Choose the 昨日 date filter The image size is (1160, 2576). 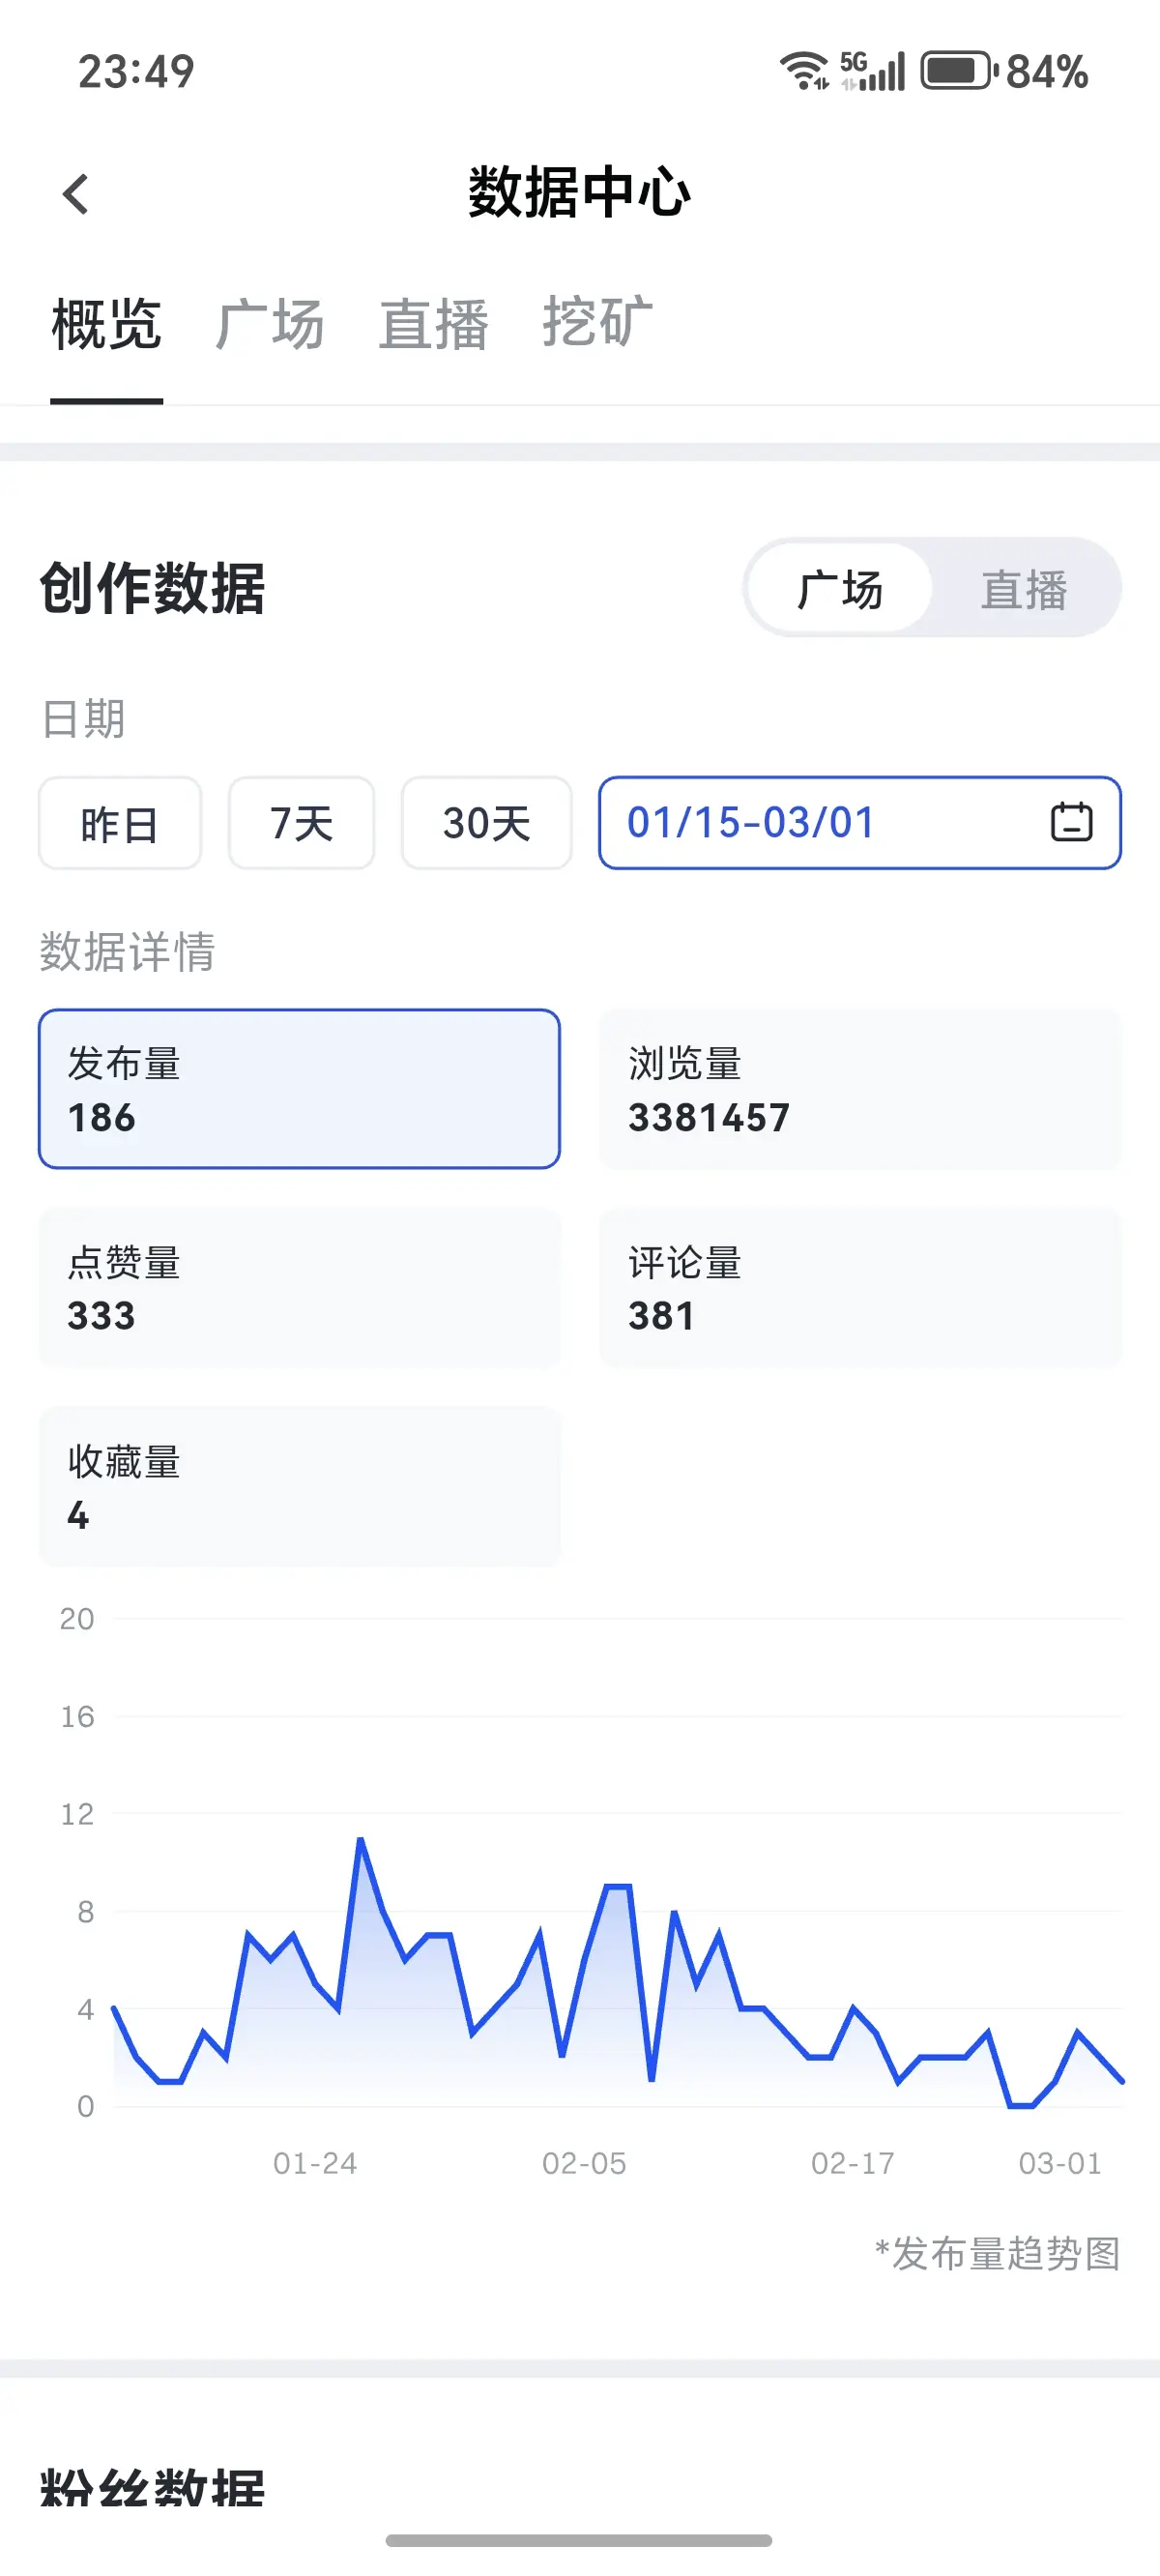(120, 823)
